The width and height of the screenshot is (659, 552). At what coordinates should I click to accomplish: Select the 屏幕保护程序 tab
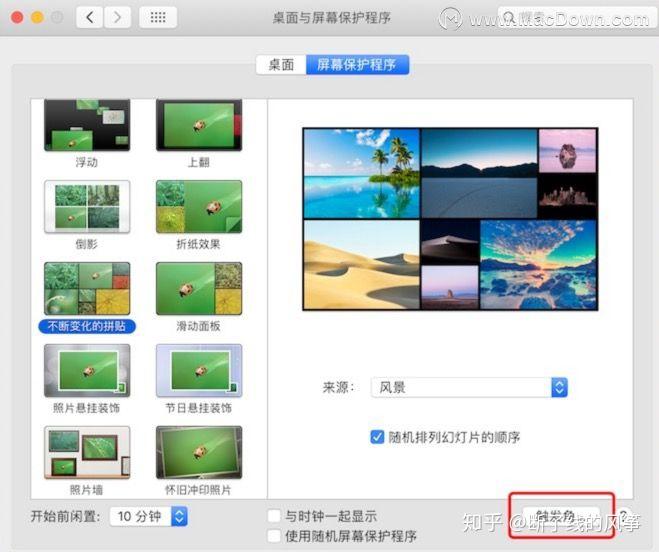(x=357, y=65)
